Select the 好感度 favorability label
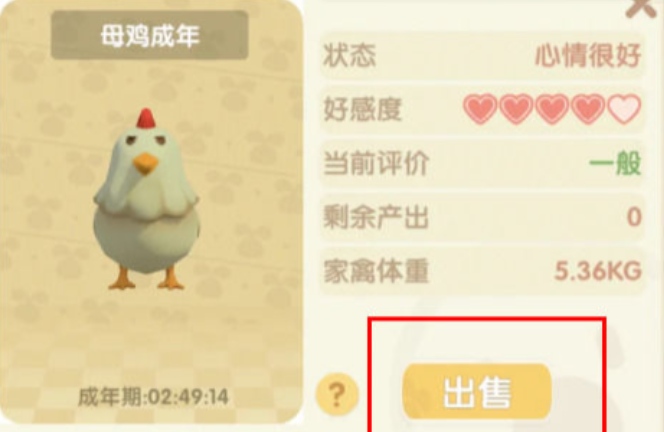664x432 pixels. [x=362, y=109]
